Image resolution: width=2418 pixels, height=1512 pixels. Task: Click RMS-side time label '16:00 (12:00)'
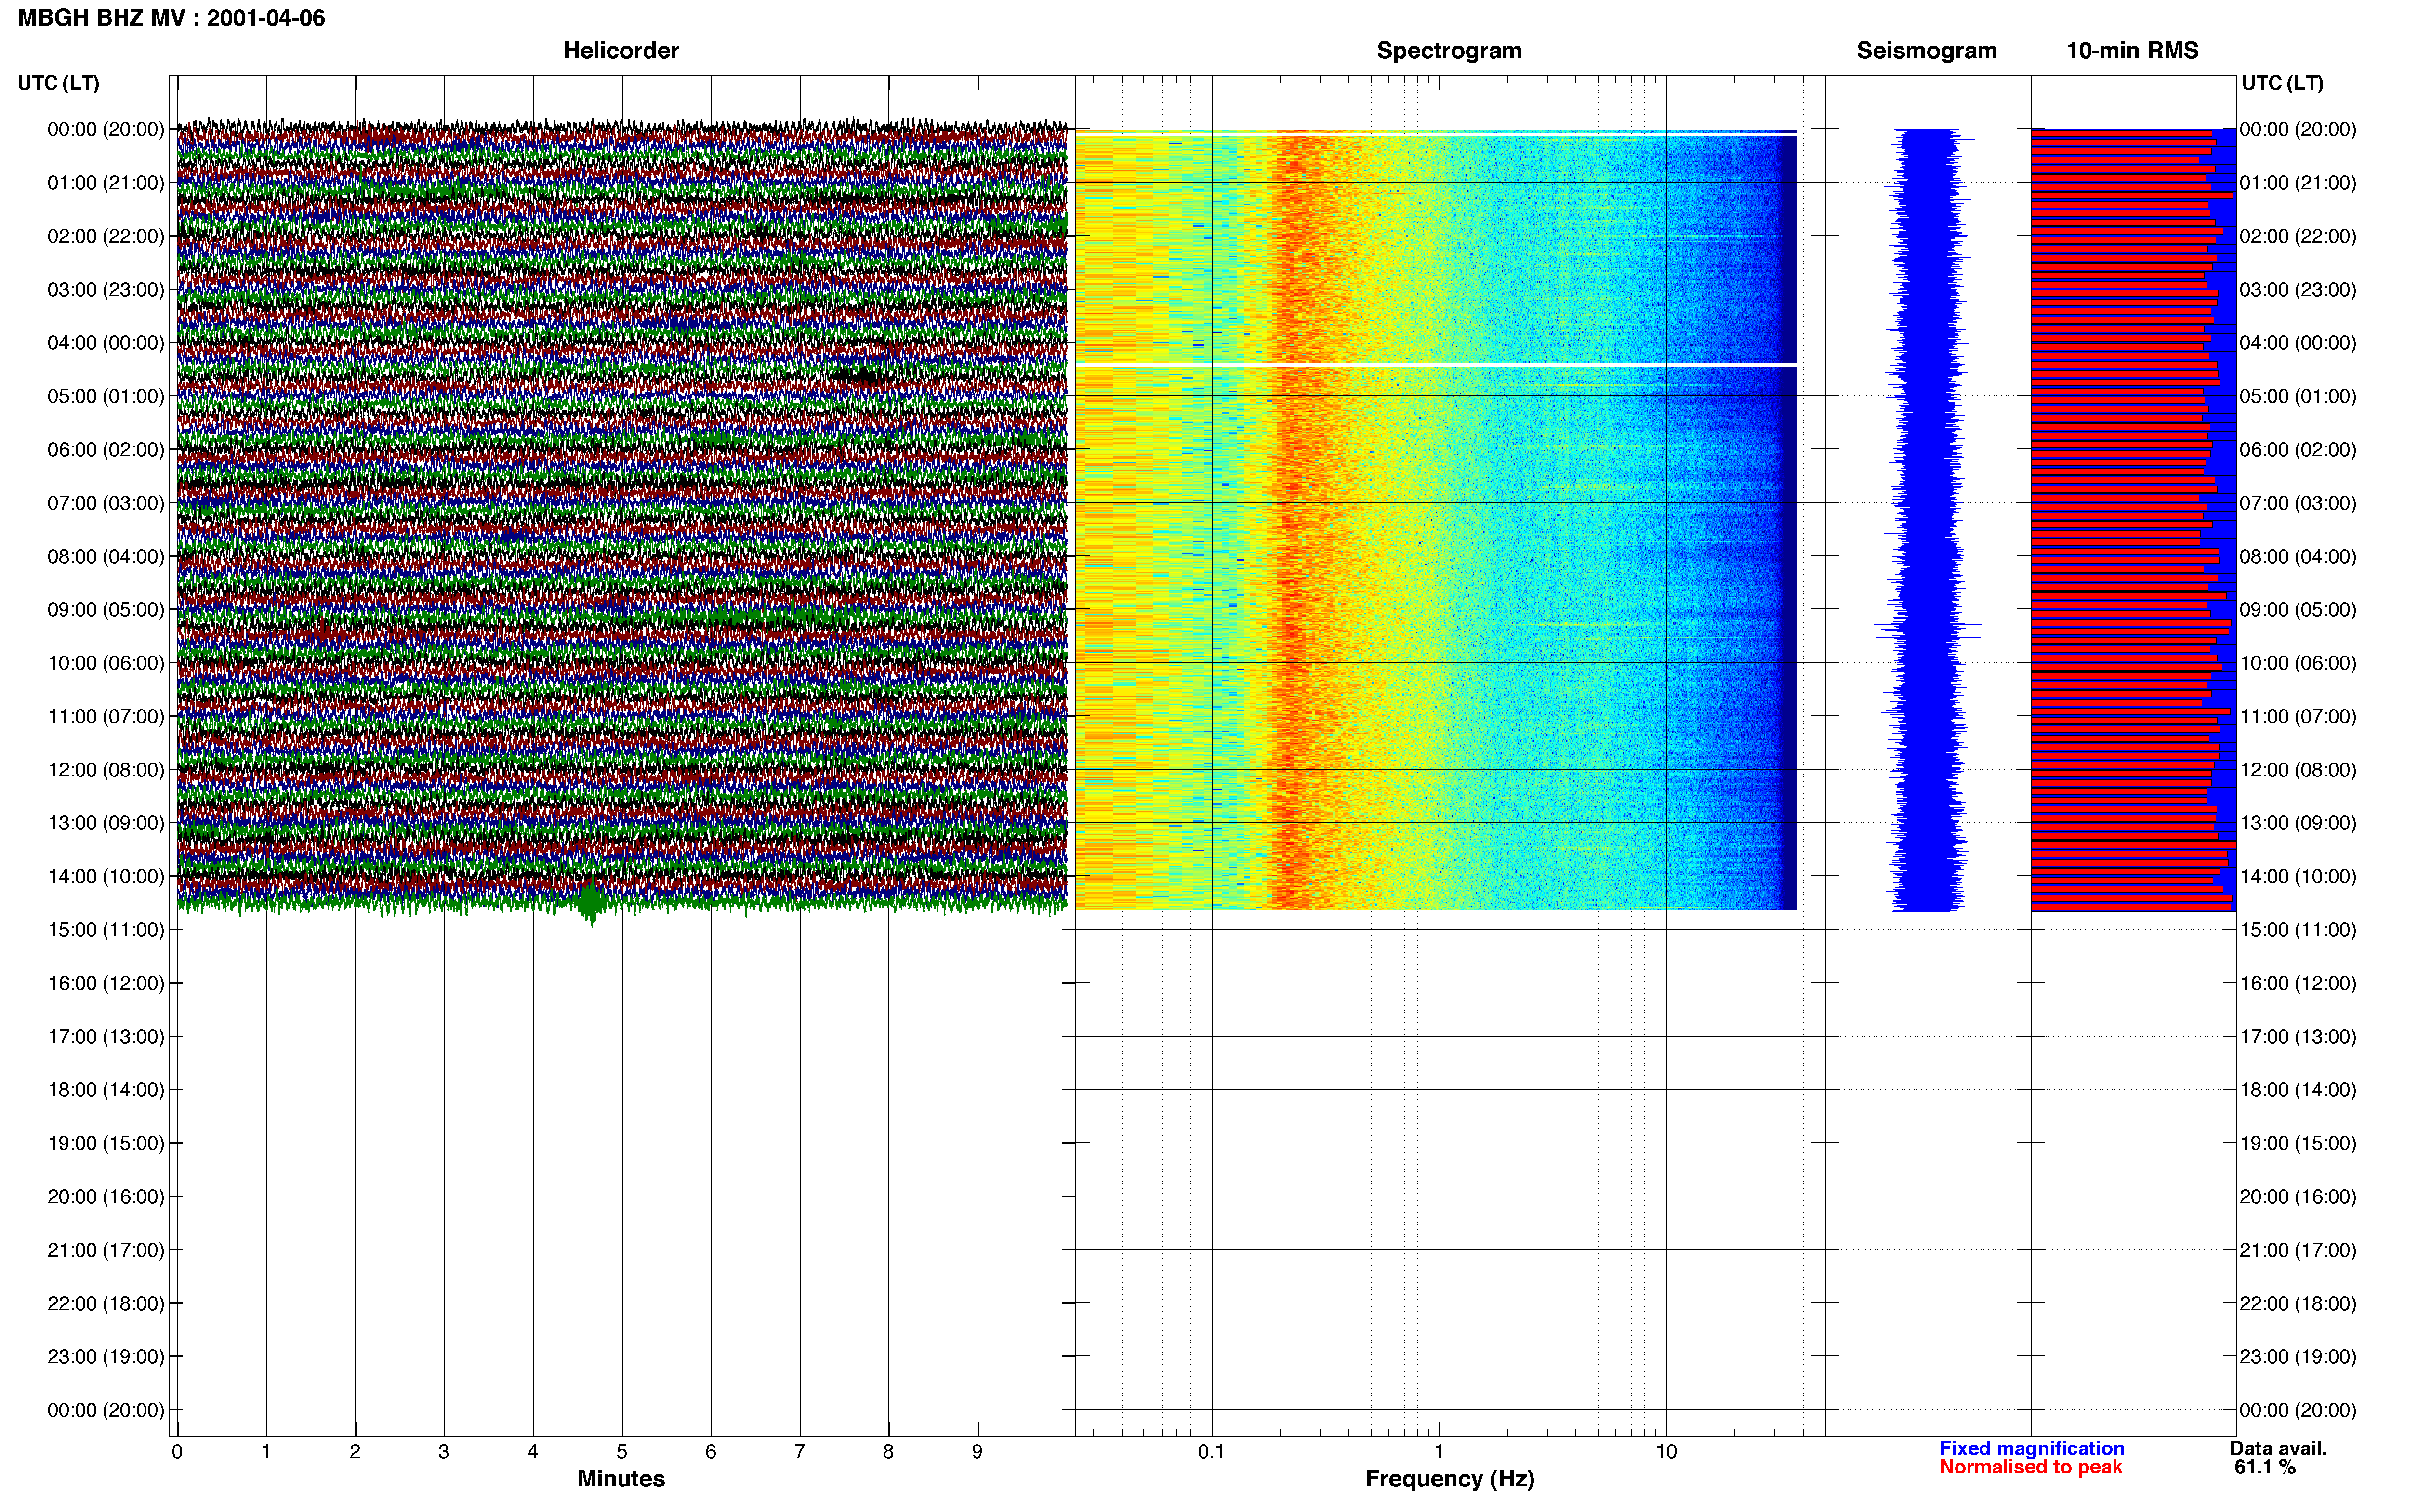click(x=2298, y=983)
